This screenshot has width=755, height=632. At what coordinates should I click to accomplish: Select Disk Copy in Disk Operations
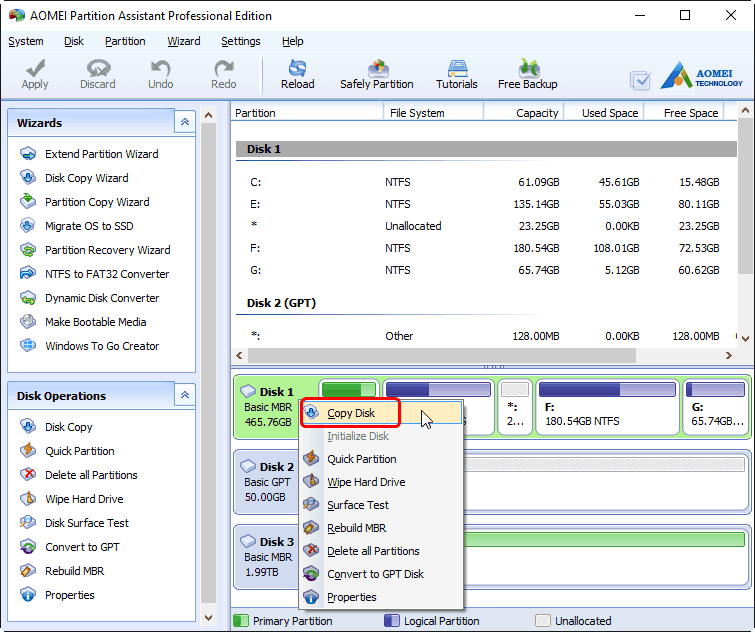(69, 427)
